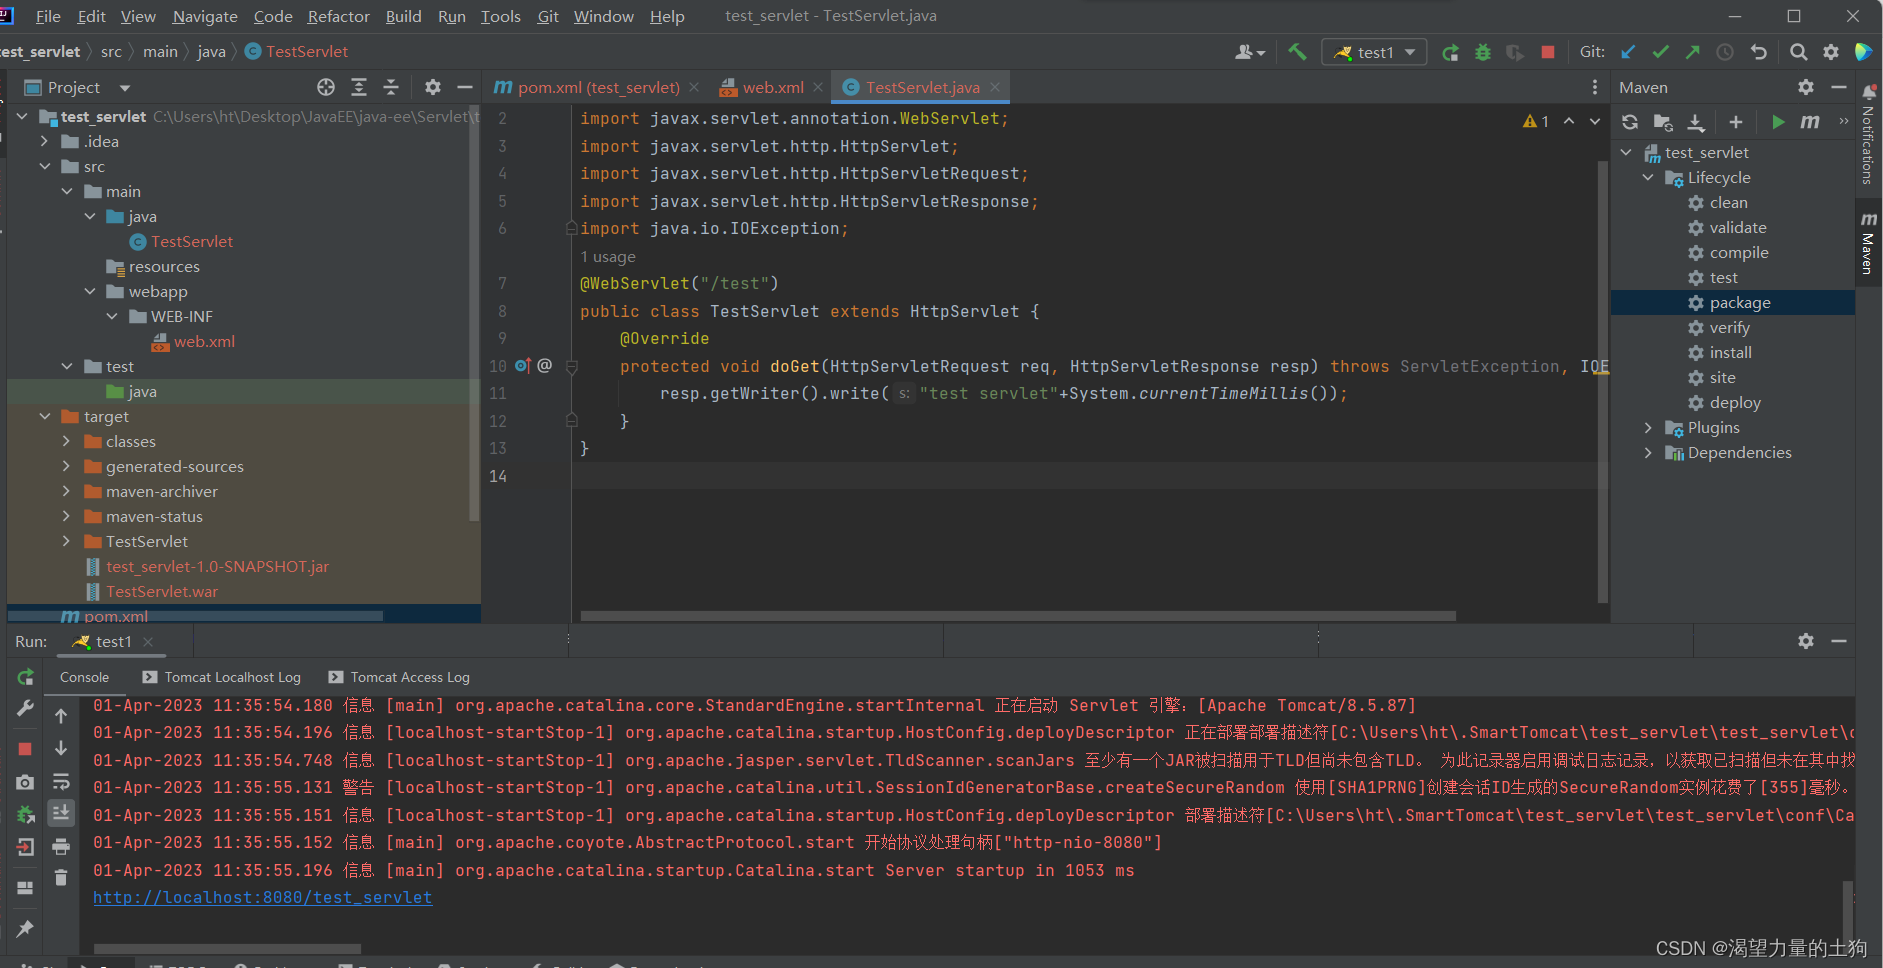Toggle the Notifications side panel button
The width and height of the screenshot is (1883, 968).
pyautogui.click(x=1868, y=135)
